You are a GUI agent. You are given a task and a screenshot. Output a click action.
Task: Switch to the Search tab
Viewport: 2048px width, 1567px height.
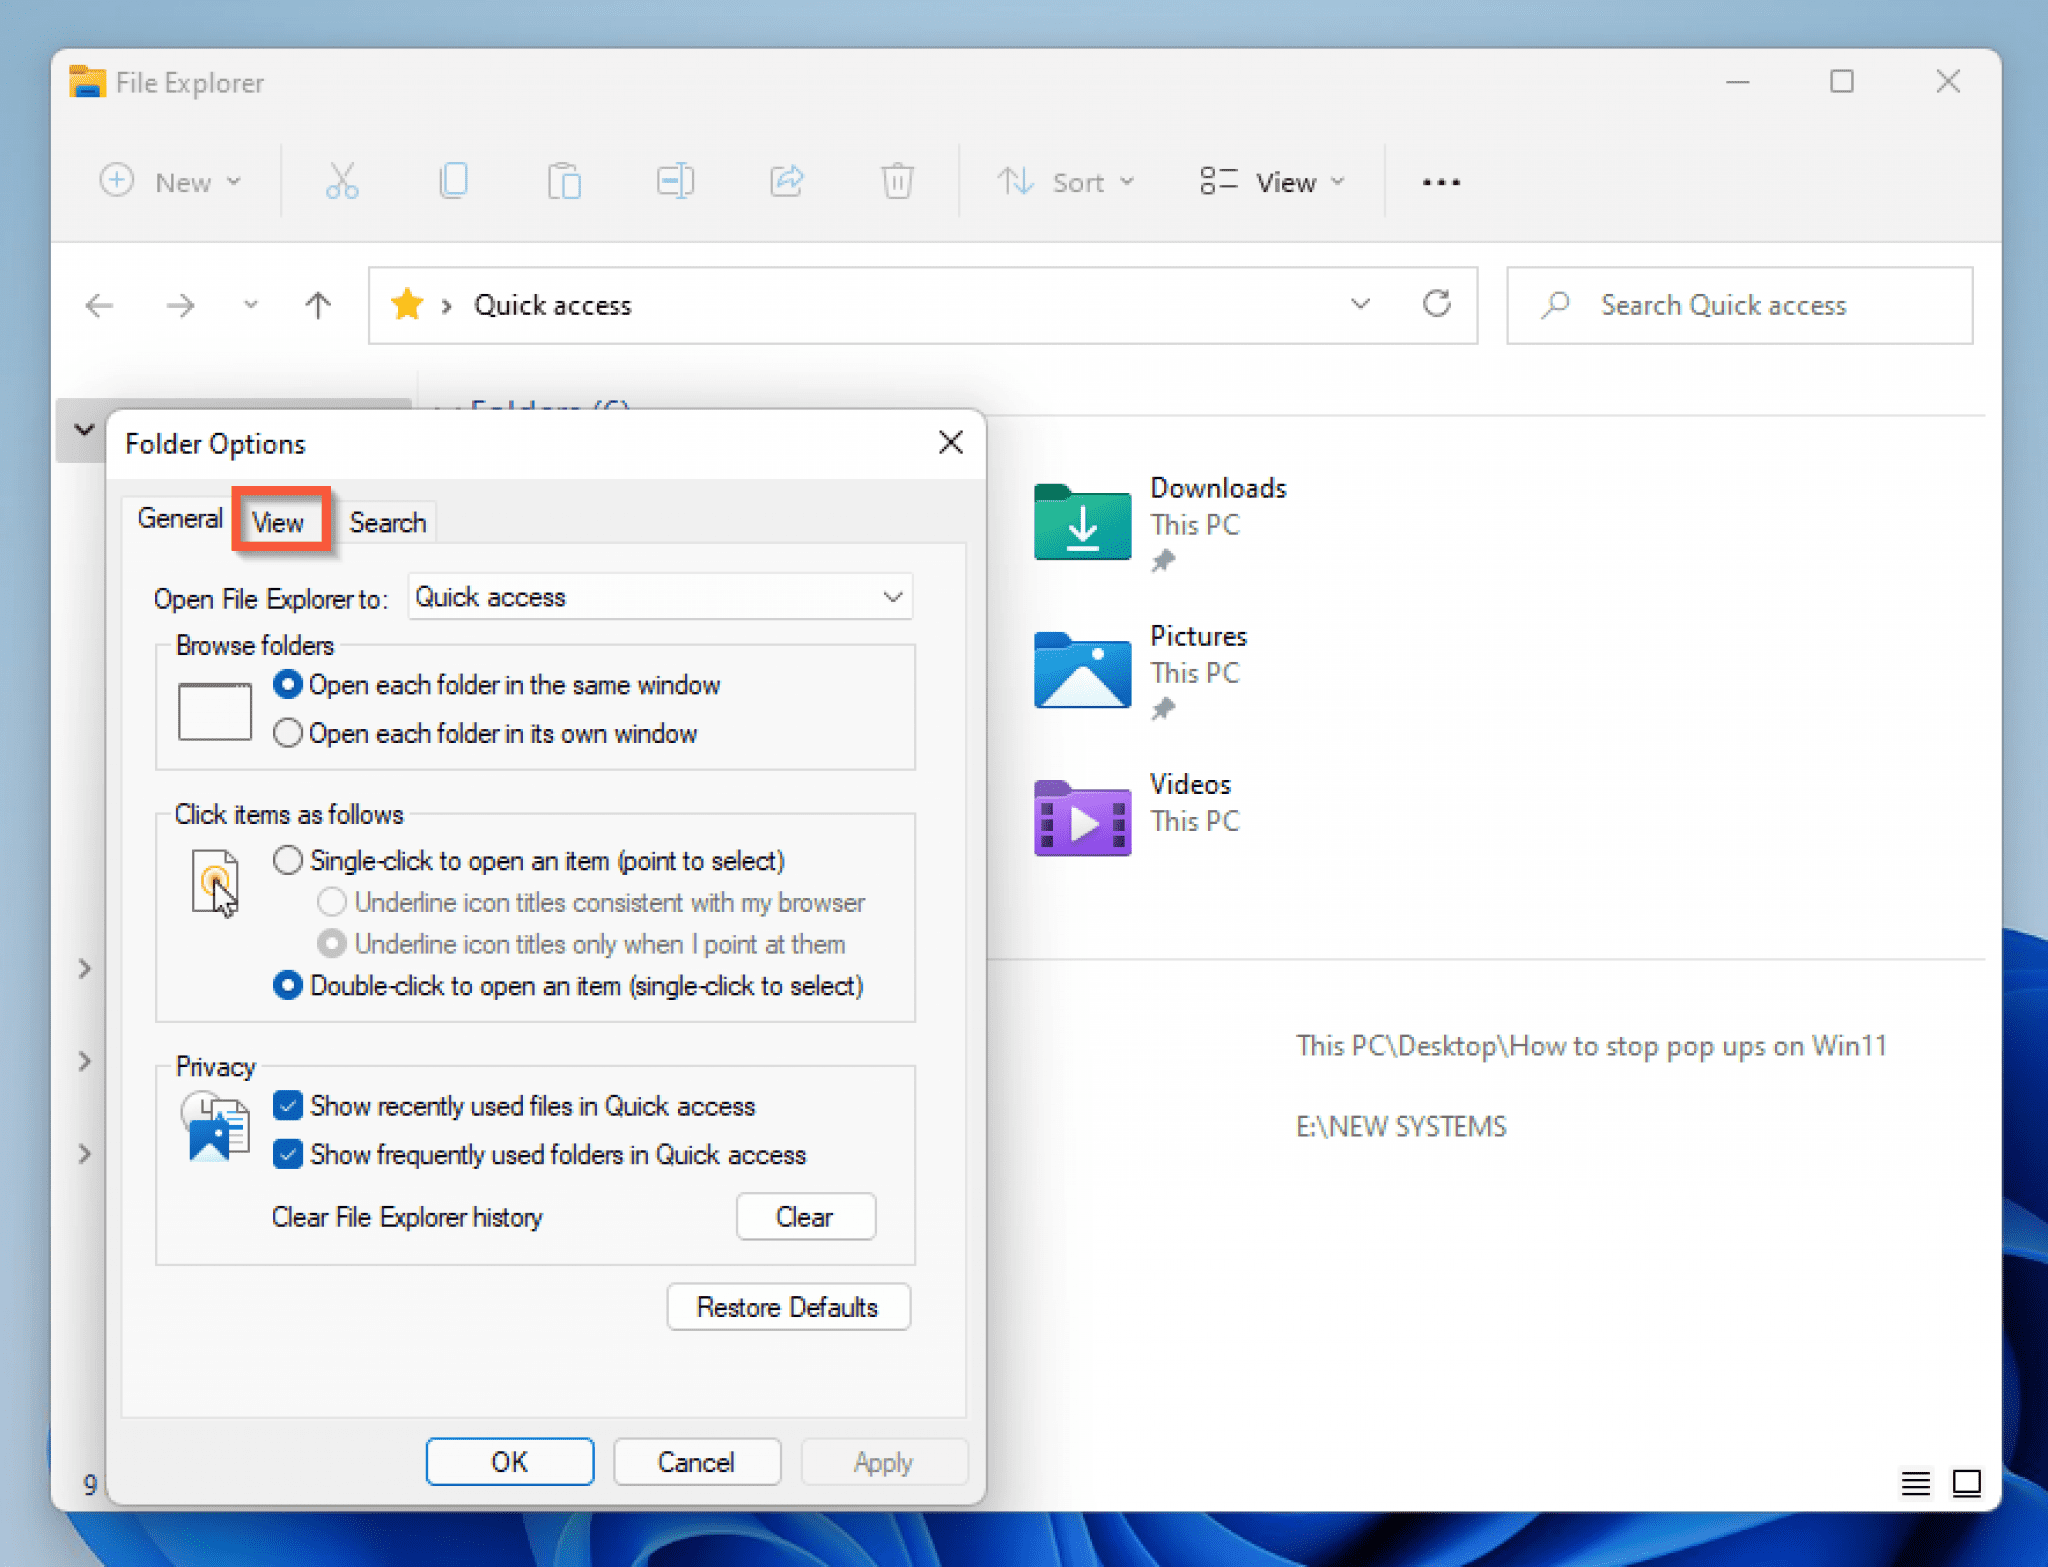click(387, 522)
